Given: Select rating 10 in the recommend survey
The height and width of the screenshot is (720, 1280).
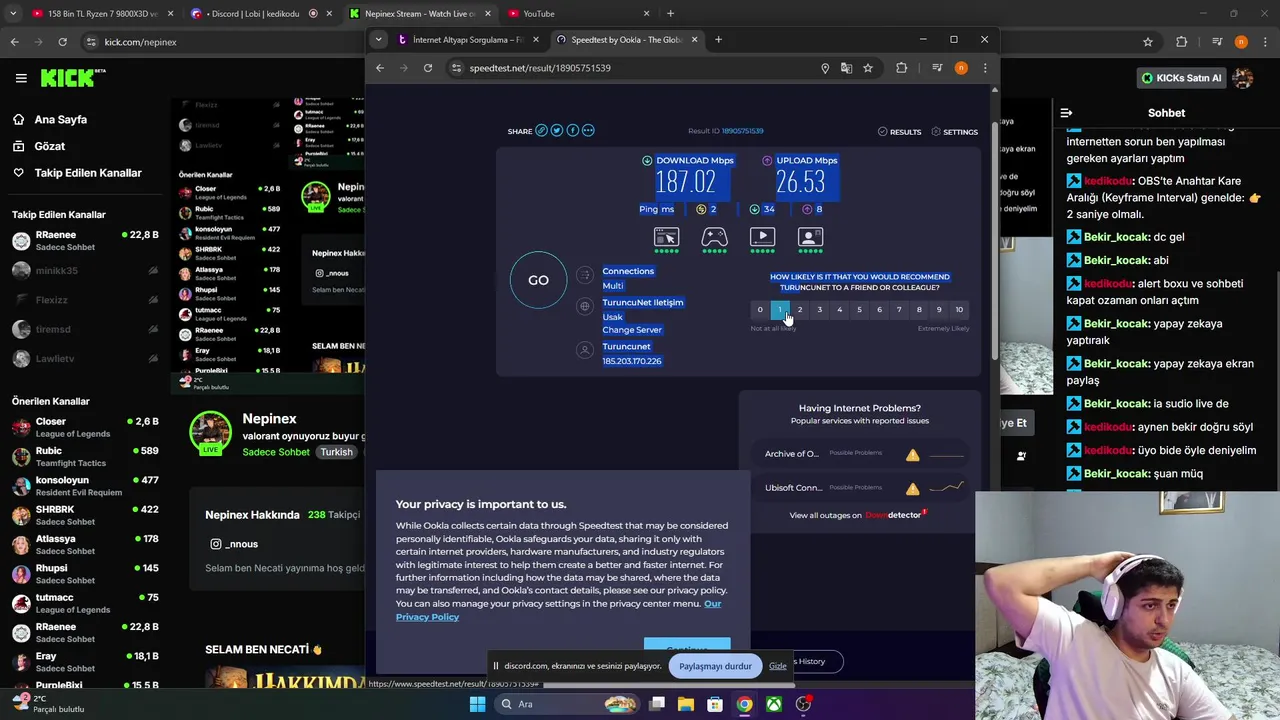Looking at the screenshot, I should [959, 310].
